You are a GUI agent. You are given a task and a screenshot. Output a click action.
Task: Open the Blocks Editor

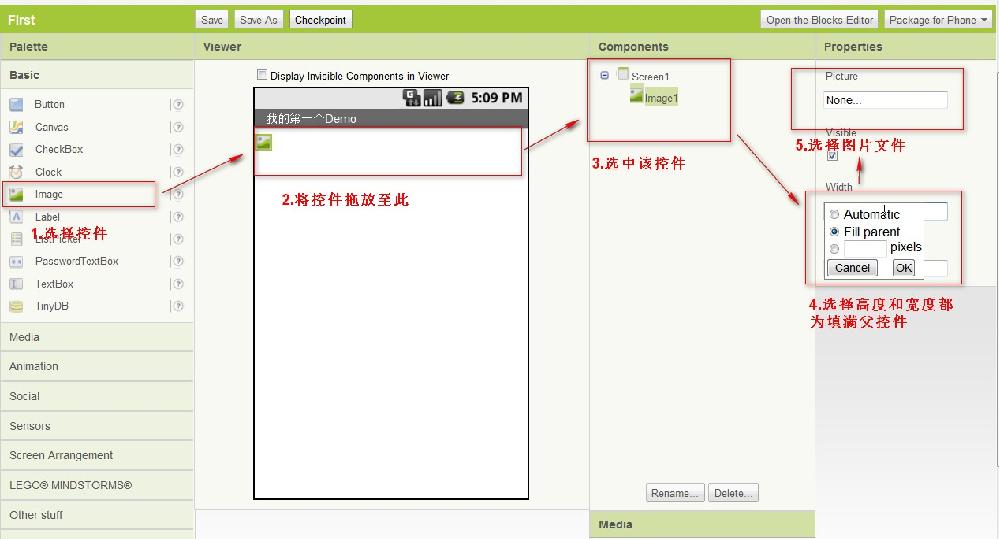(819, 20)
